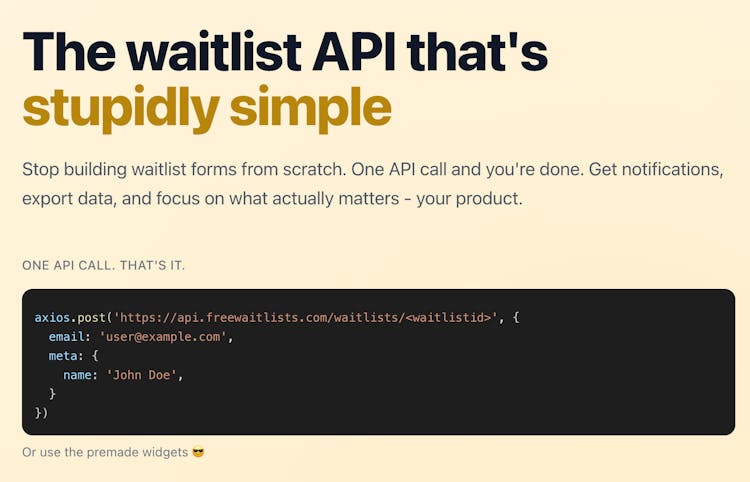Click the "The waitlist API that's" heading line
The width and height of the screenshot is (750, 482).
285,50
